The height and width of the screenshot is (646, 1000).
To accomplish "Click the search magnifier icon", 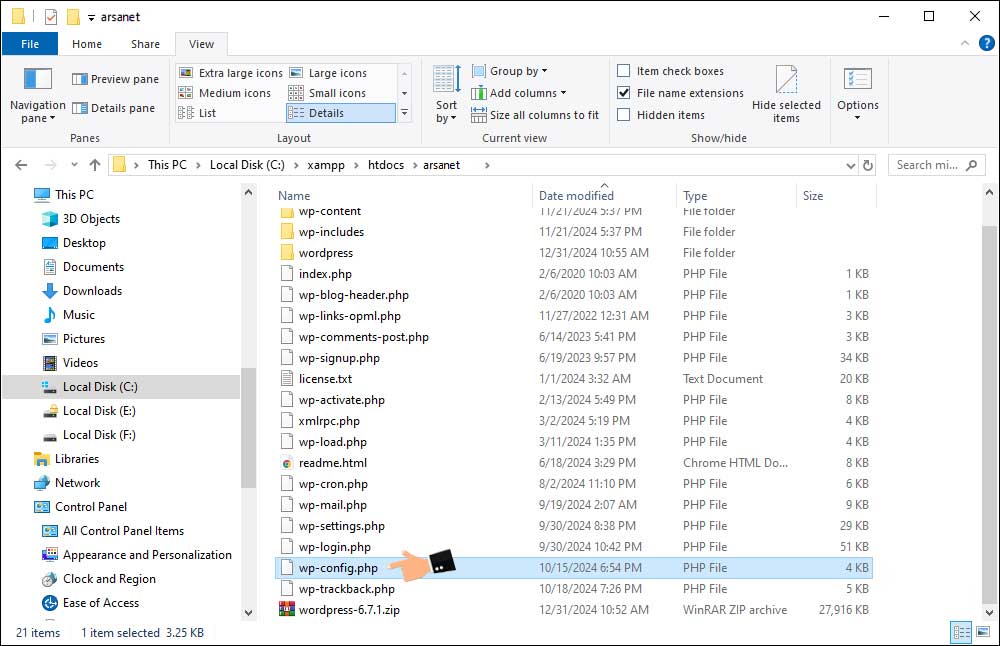I will click(x=971, y=165).
